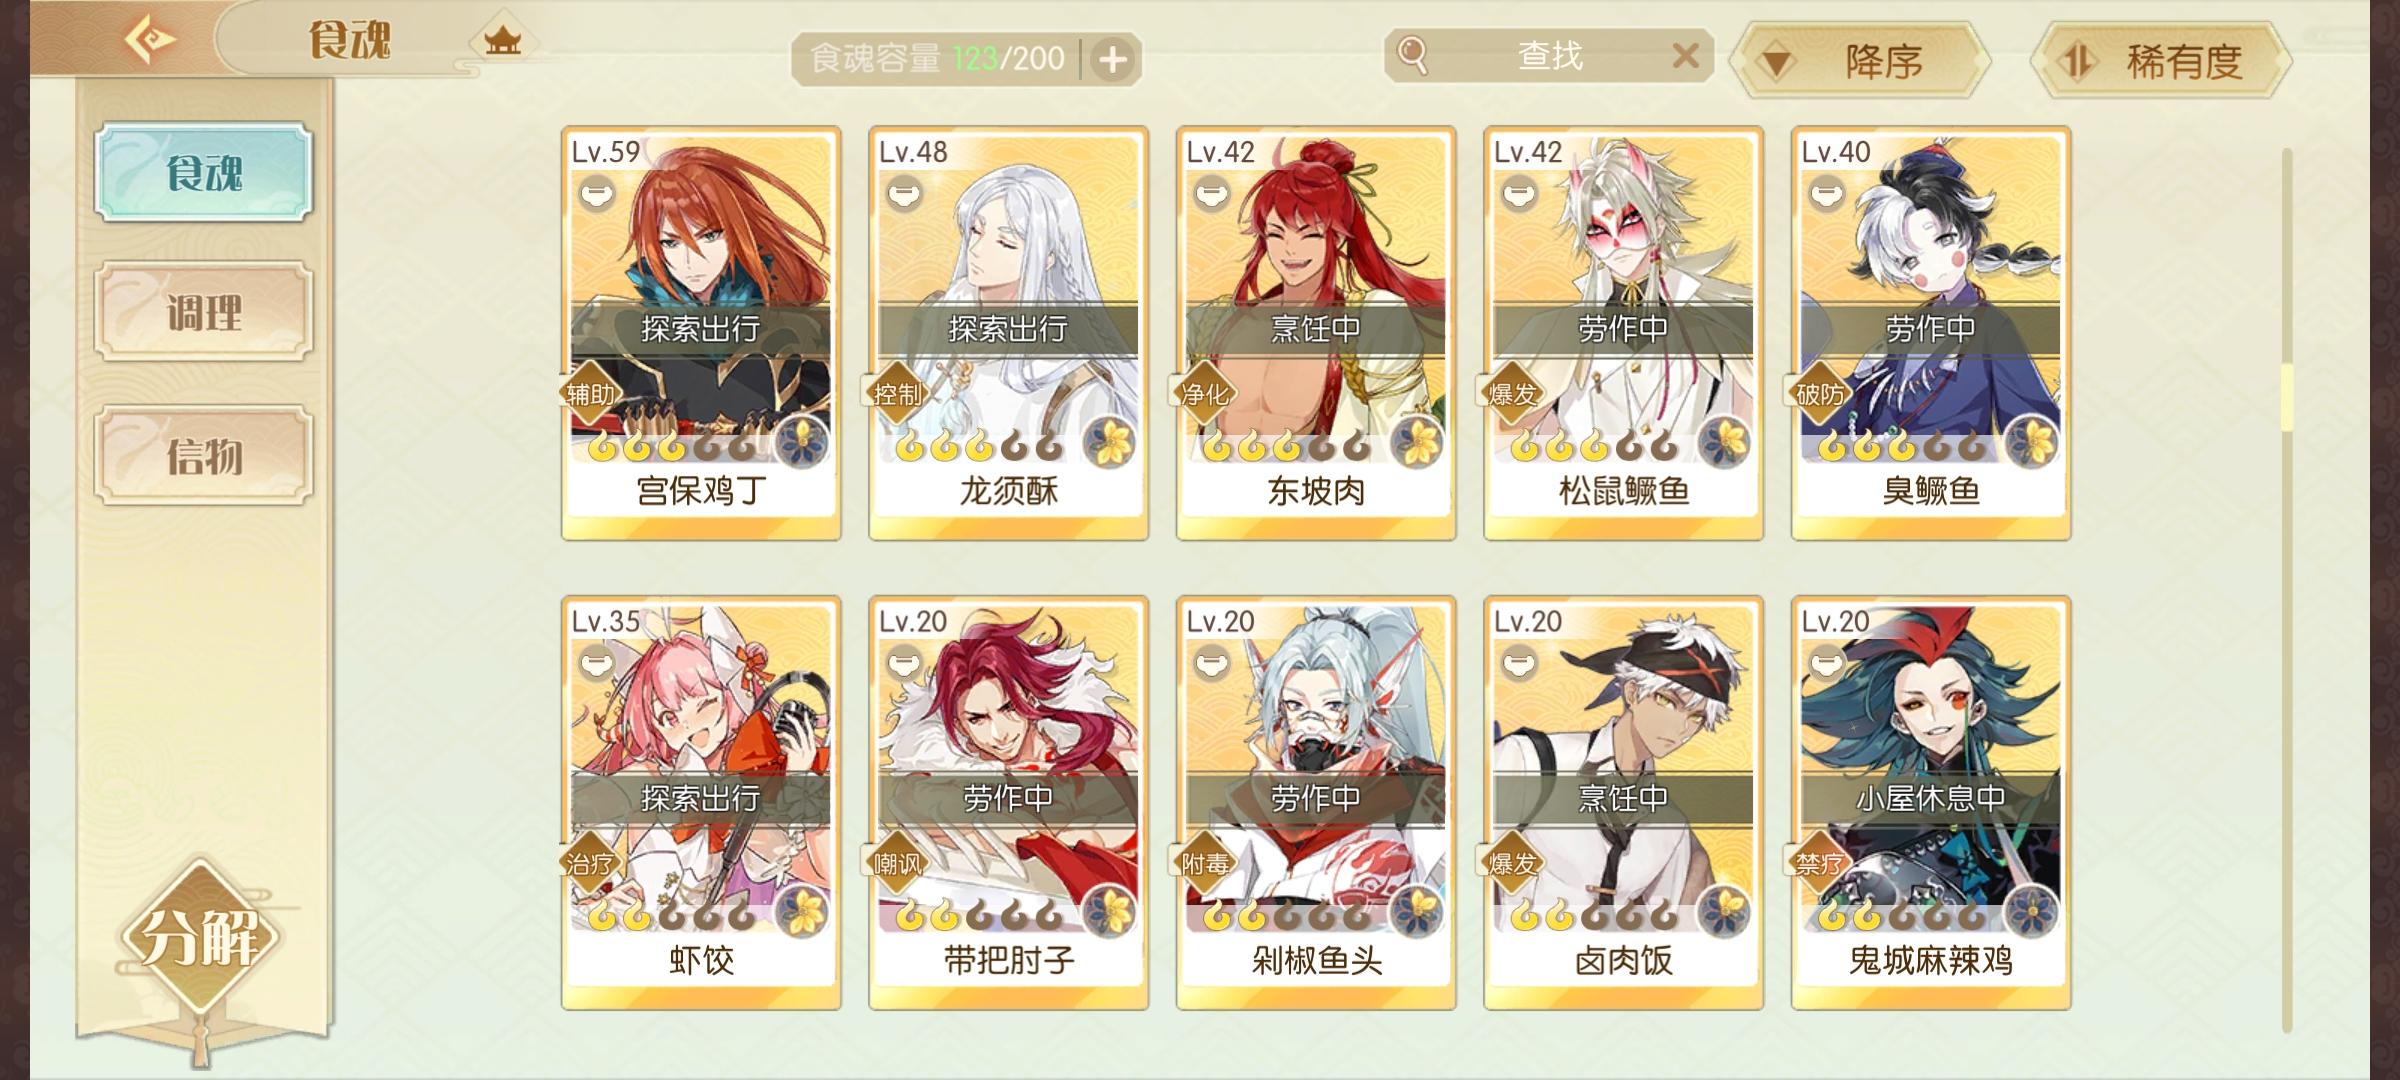Tap the back arrow icon

pyautogui.click(x=150, y=41)
